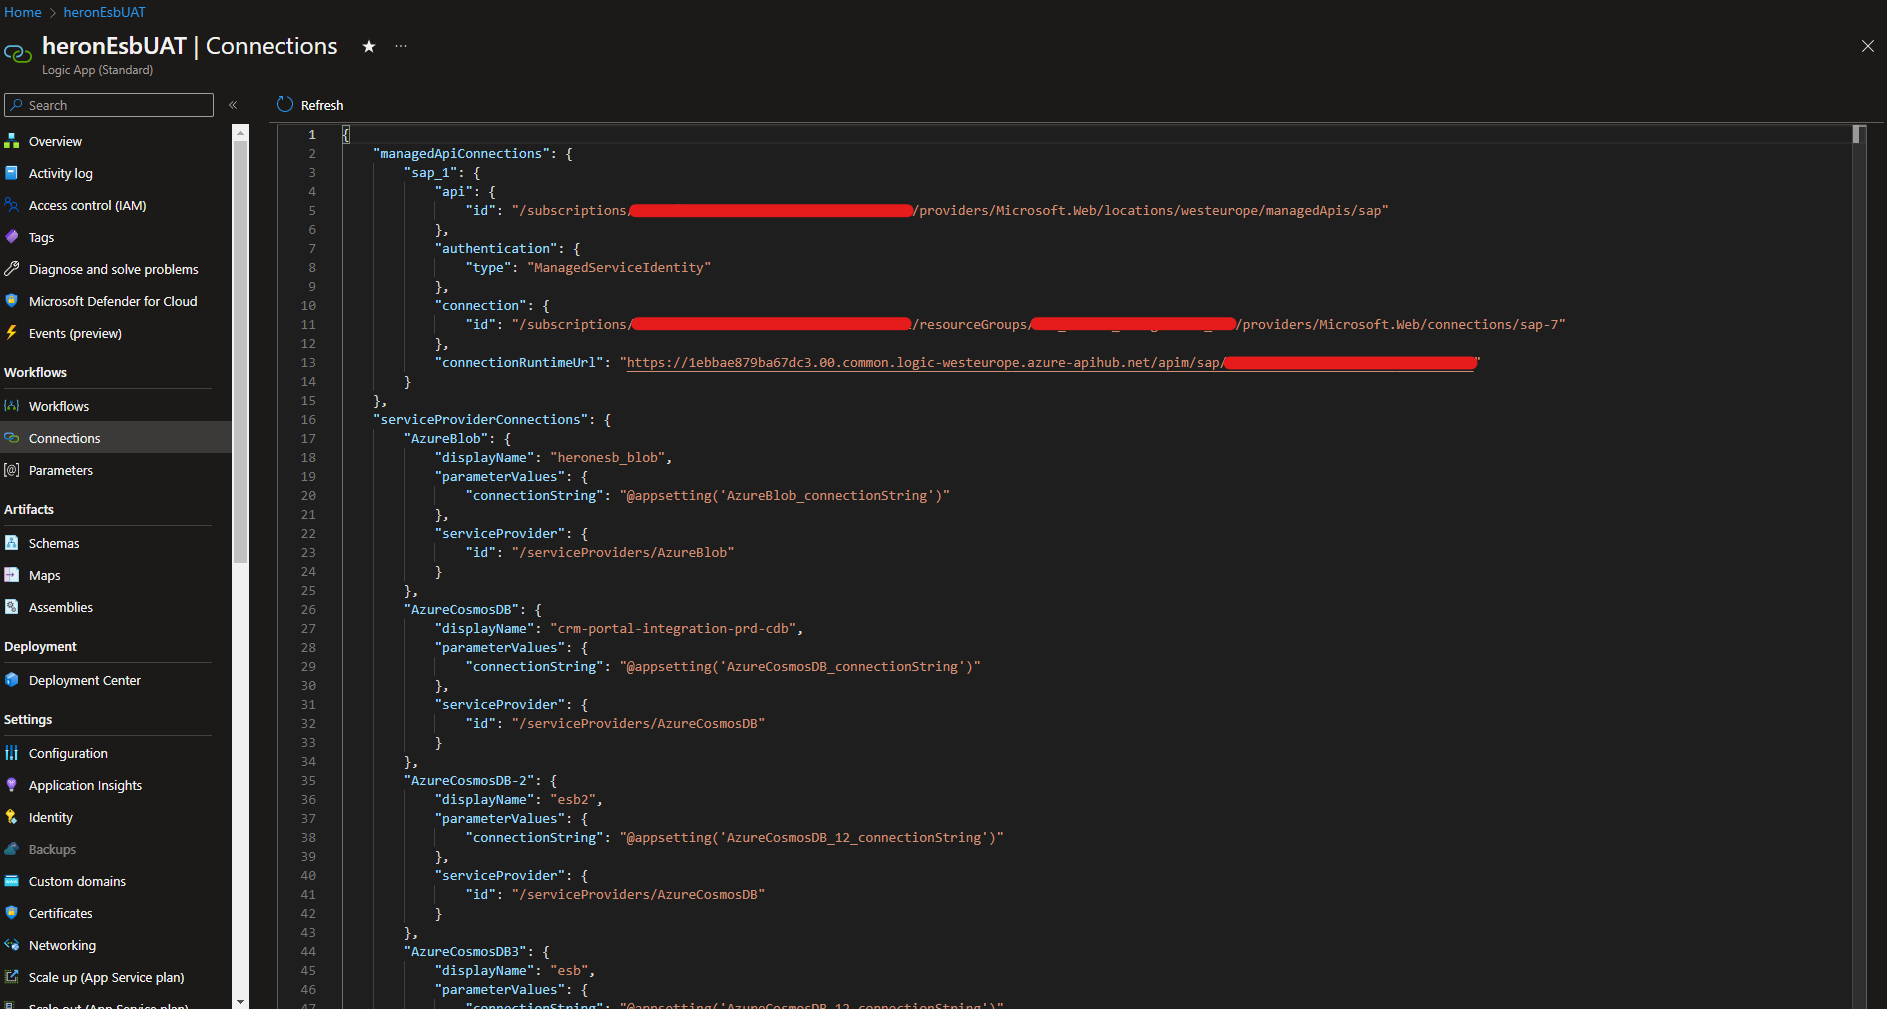The height and width of the screenshot is (1009, 1887).
Task: Close the Connections blade with X
Action: [x=1867, y=46]
